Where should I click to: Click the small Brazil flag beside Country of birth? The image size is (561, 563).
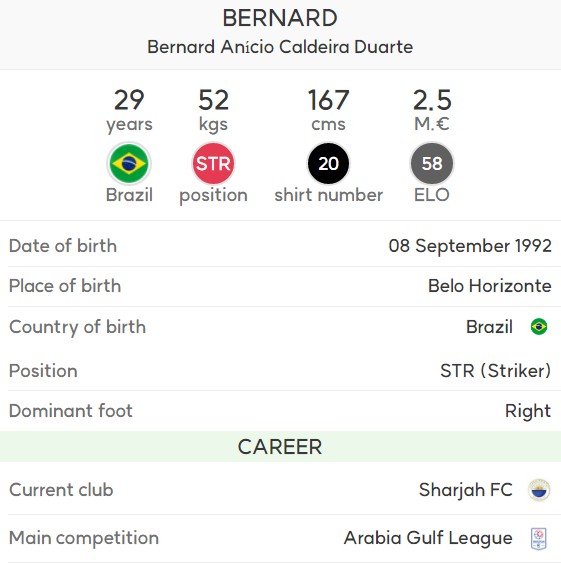click(539, 327)
